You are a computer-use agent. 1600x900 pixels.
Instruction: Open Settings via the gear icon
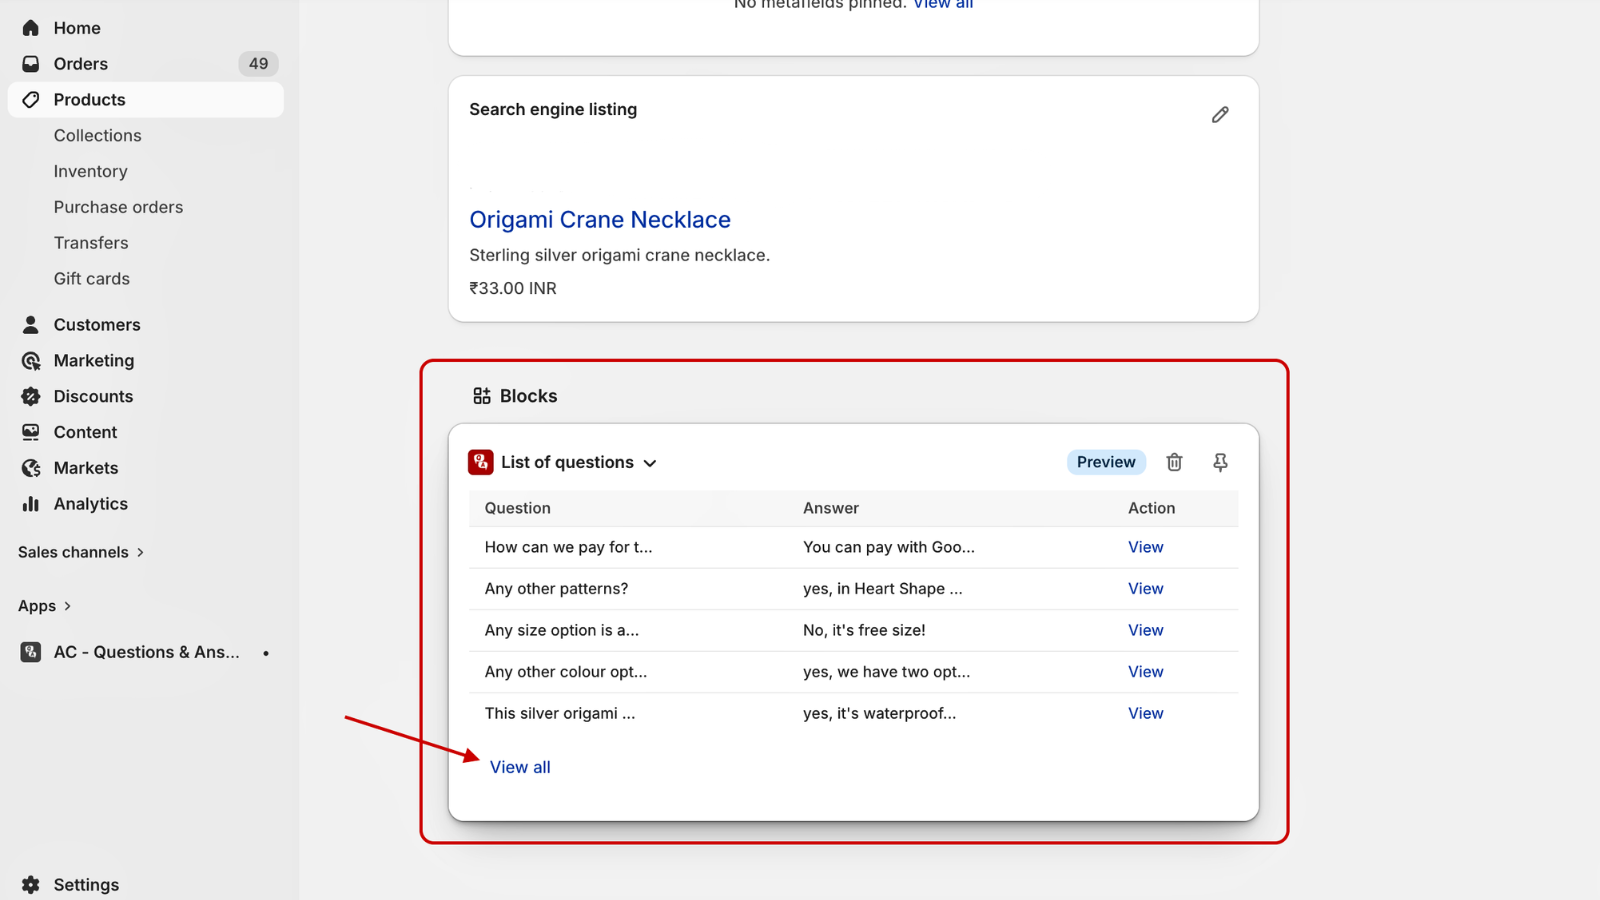(31, 885)
